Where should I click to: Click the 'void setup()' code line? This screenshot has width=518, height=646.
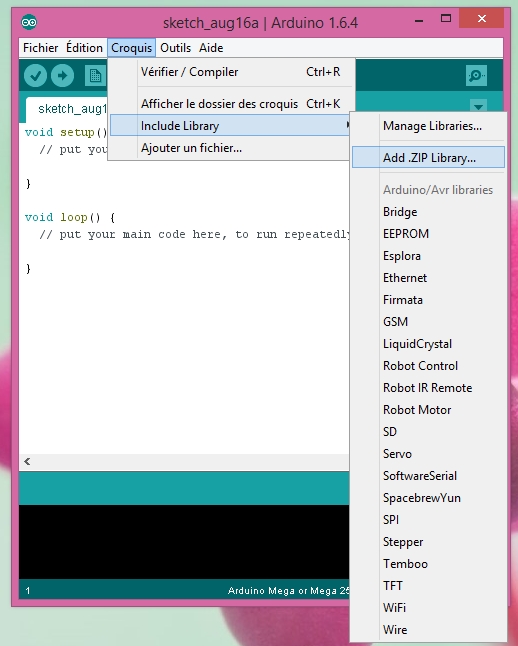66,132
